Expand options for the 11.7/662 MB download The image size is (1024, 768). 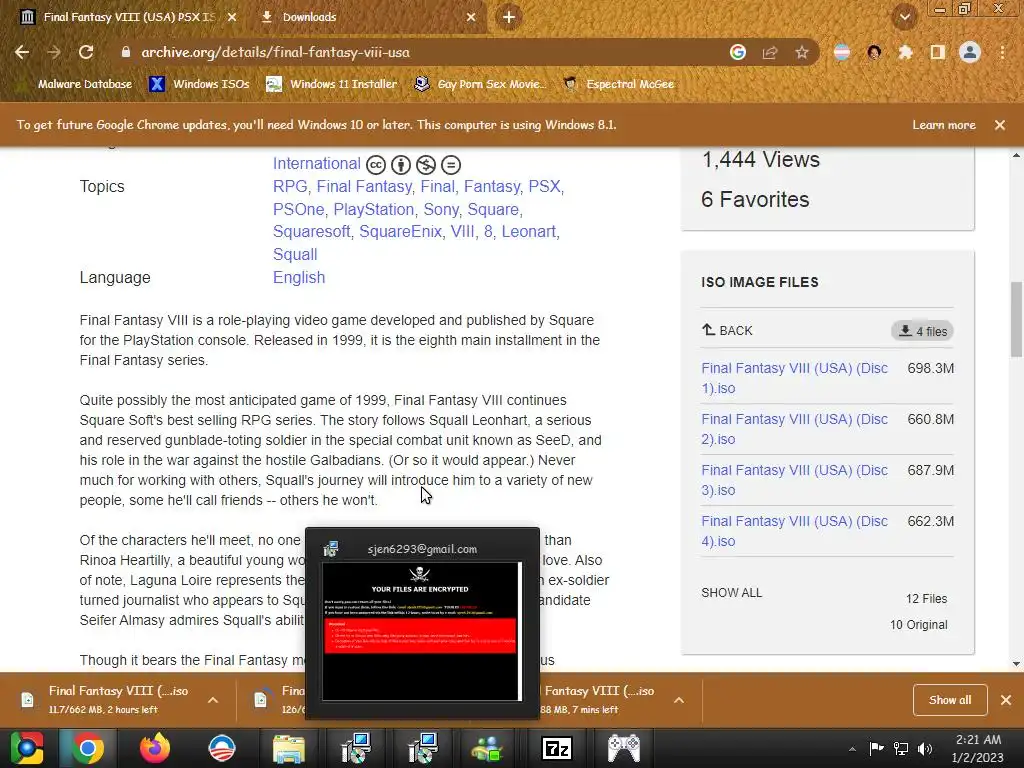[213, 700]
